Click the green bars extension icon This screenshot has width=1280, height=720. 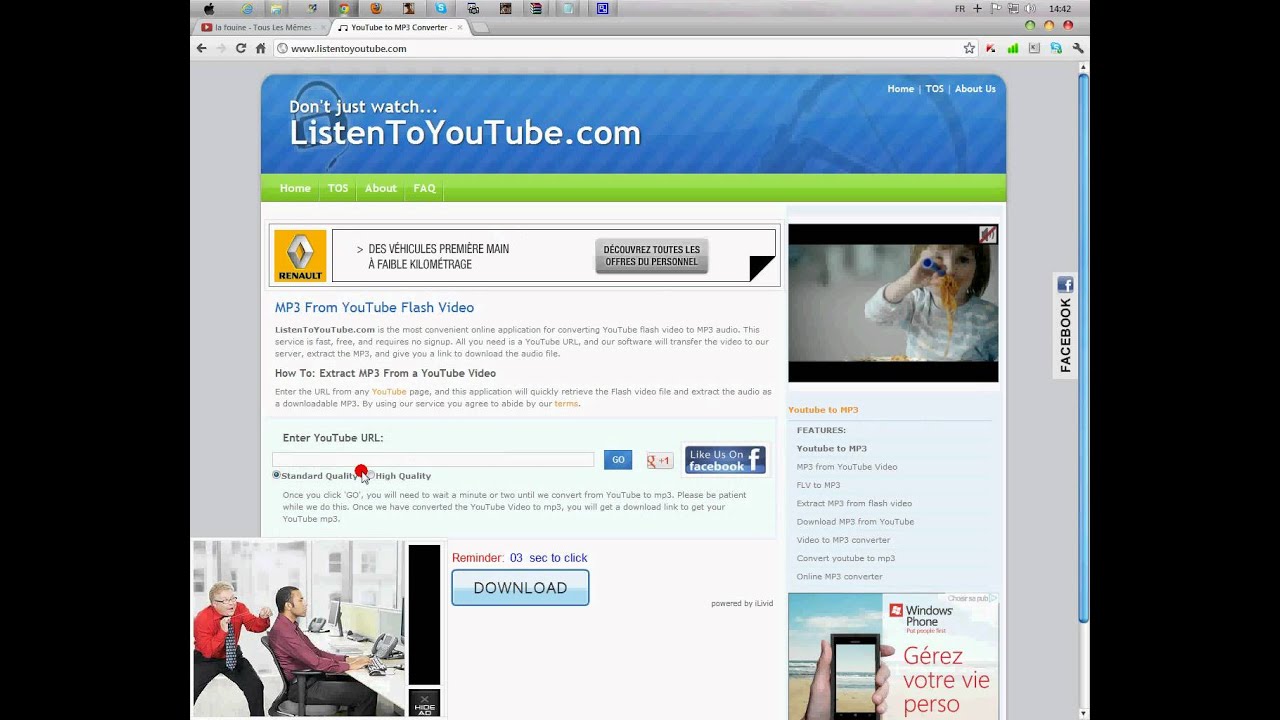(x=1013, y=48)
